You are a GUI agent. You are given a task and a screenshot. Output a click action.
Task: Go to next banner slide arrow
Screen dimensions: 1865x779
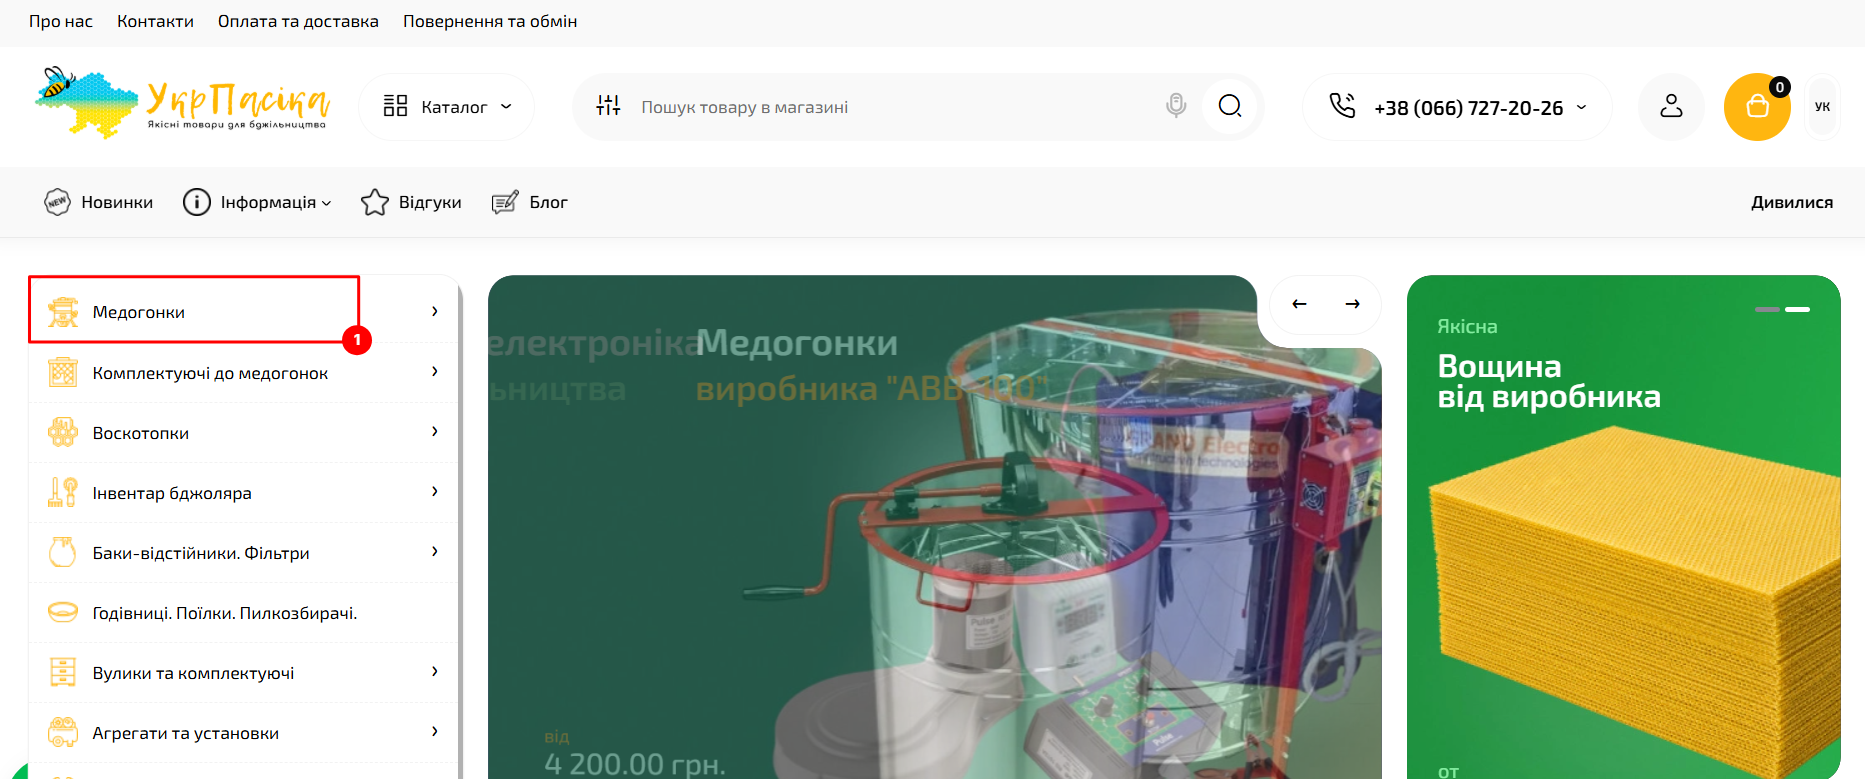pyautogui.click(x=1352, y=304)
